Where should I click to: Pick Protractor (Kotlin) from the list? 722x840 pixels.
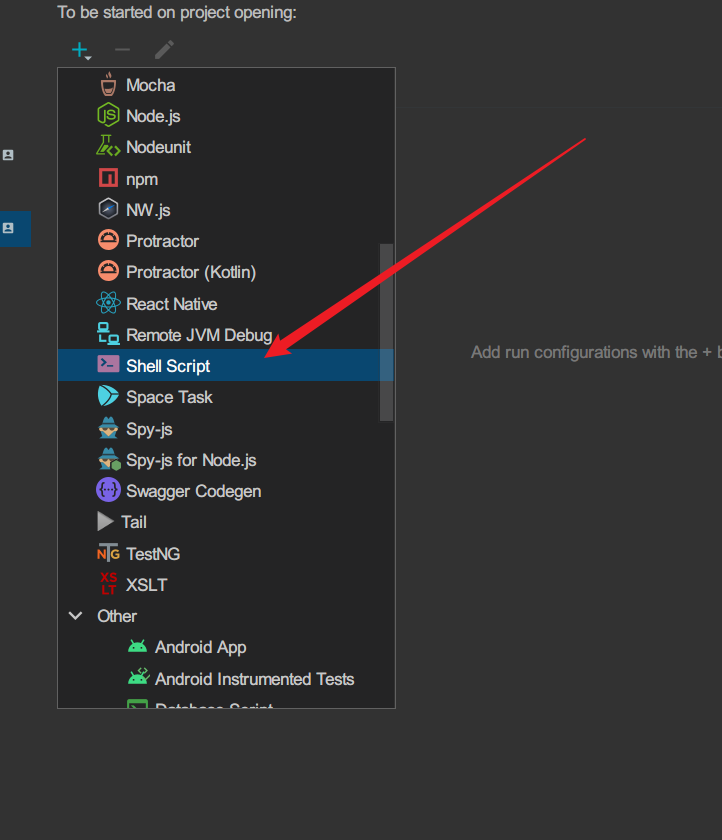tap(191, 272)
